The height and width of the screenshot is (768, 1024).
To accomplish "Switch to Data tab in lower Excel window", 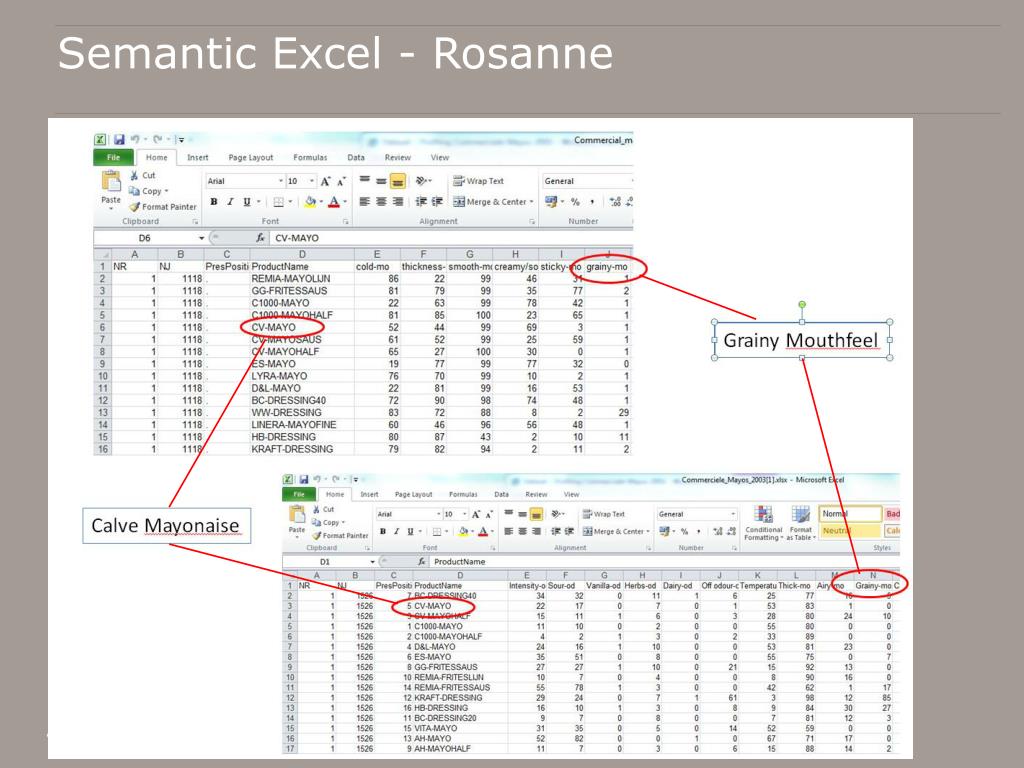I will 502,494.
